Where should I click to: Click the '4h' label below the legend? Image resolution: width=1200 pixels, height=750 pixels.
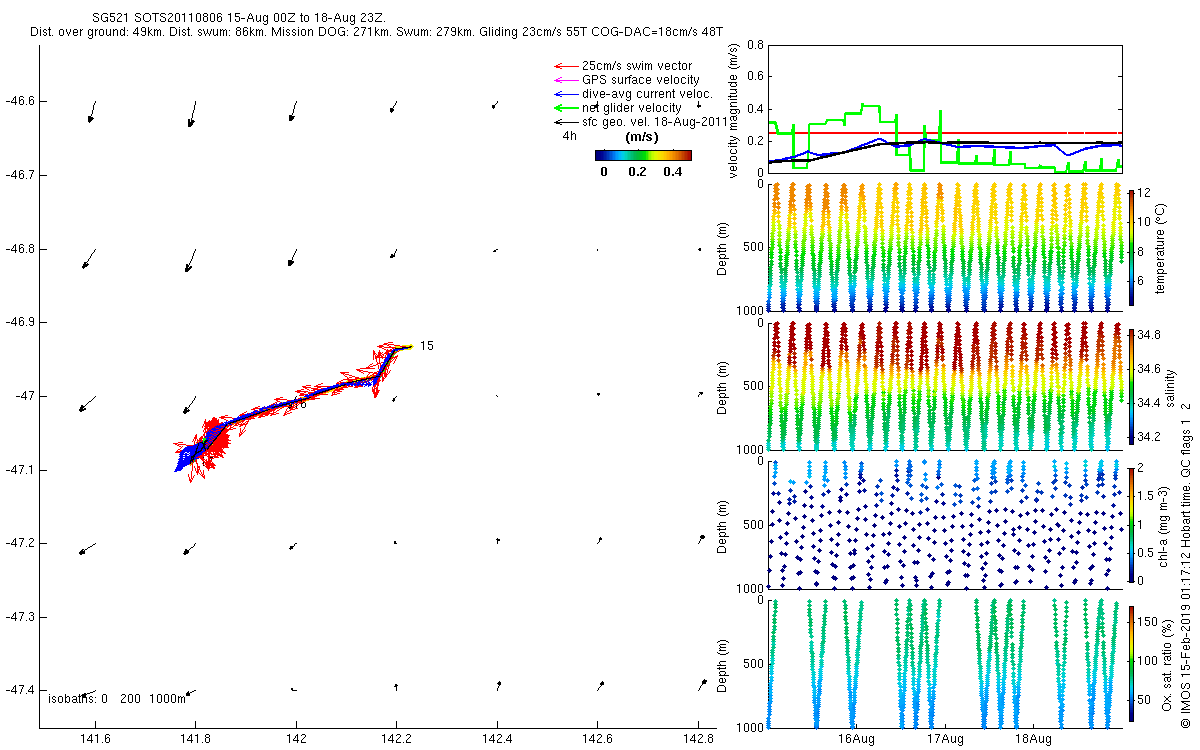(569, 136)
